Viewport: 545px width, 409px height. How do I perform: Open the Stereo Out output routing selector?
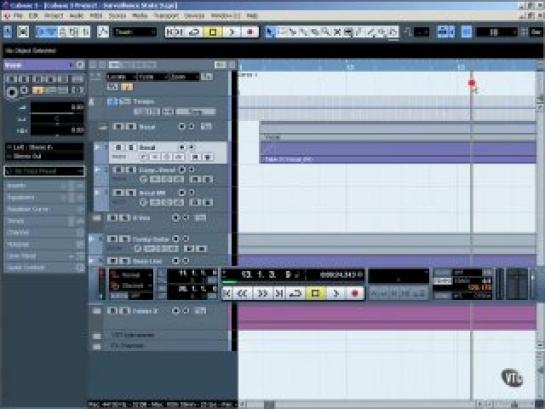[44, 156]
